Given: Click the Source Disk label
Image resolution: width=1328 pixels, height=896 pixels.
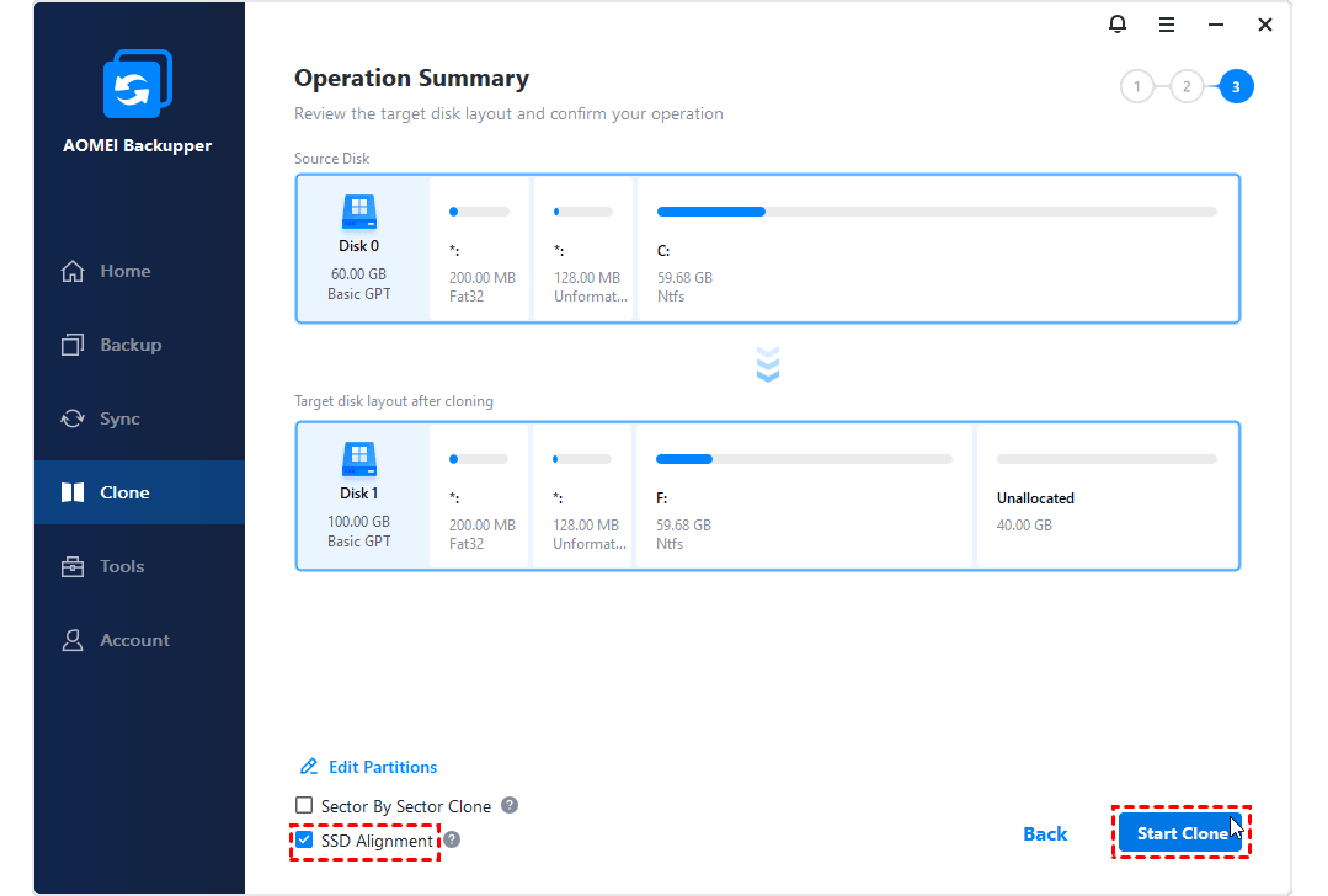Looking at the screenshot, I should pos(332,159).
